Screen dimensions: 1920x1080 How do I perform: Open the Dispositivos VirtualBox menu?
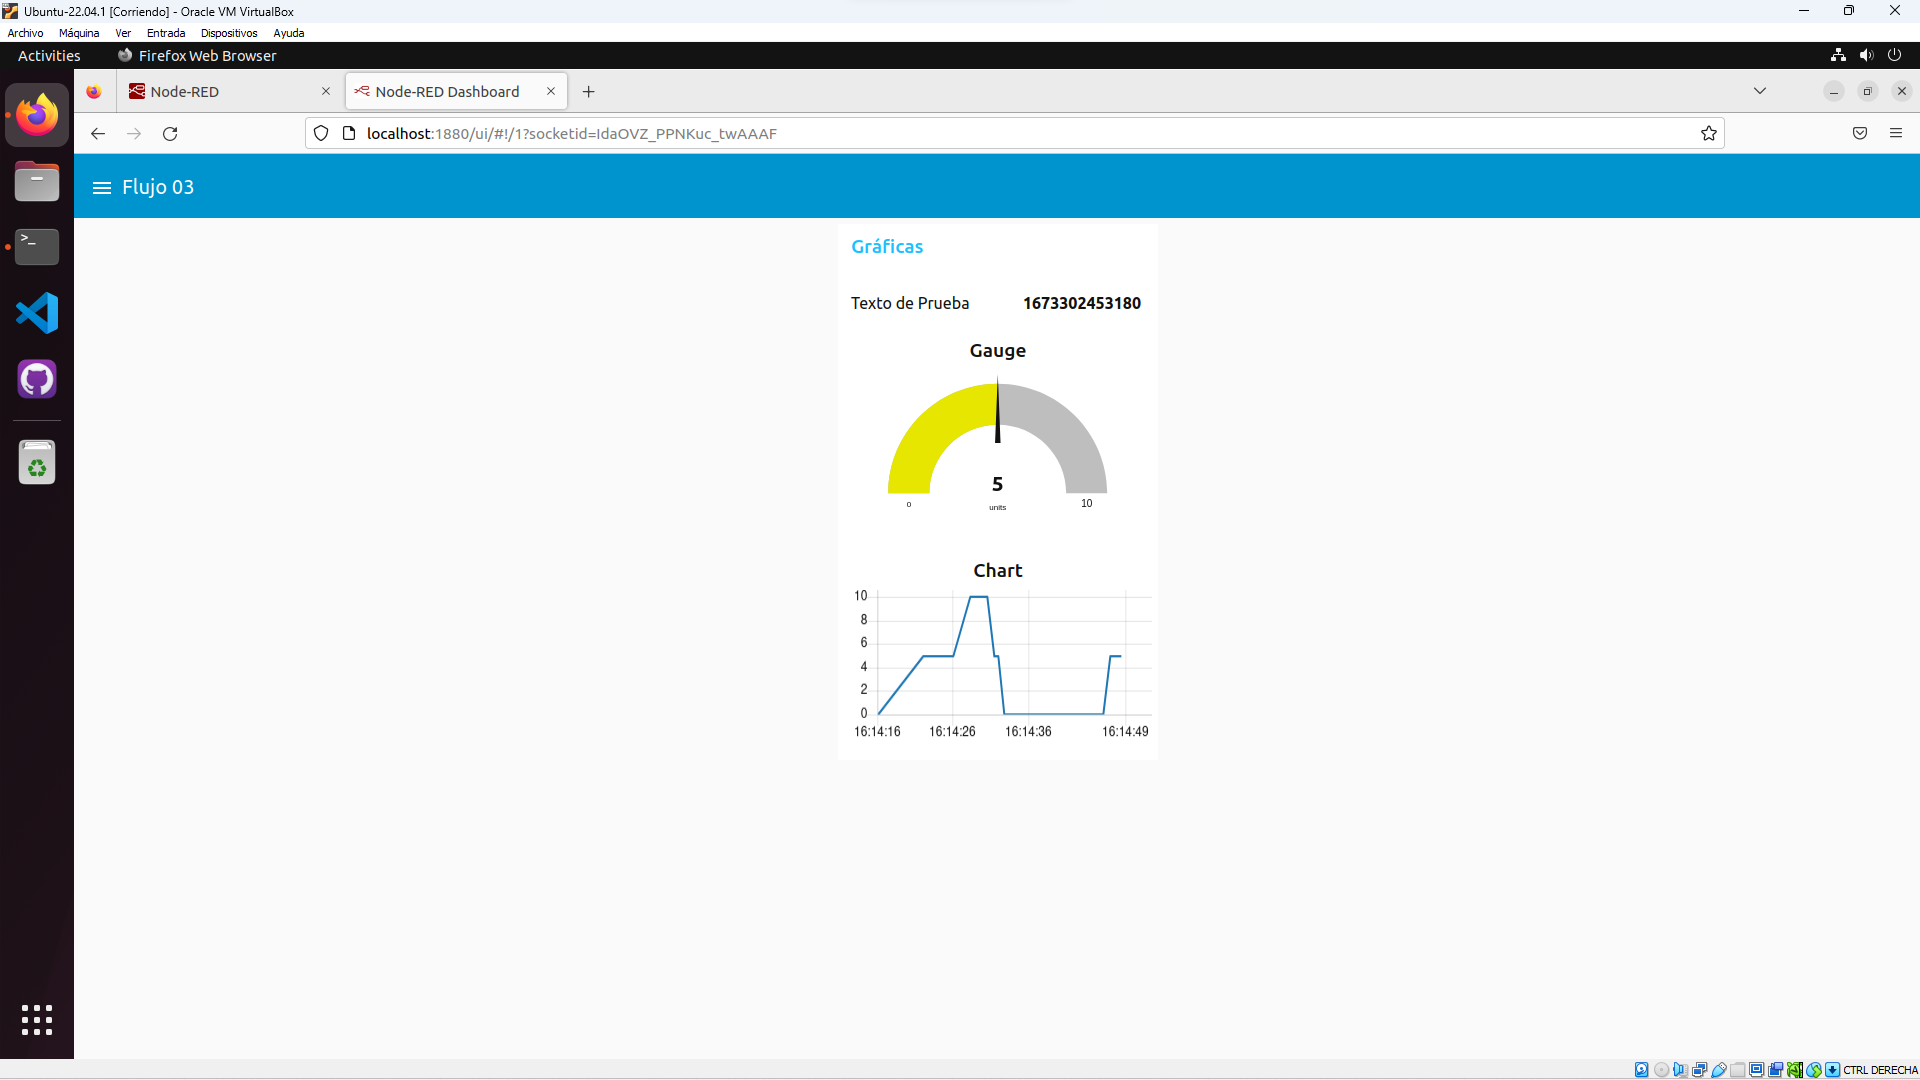click(228, 33)
